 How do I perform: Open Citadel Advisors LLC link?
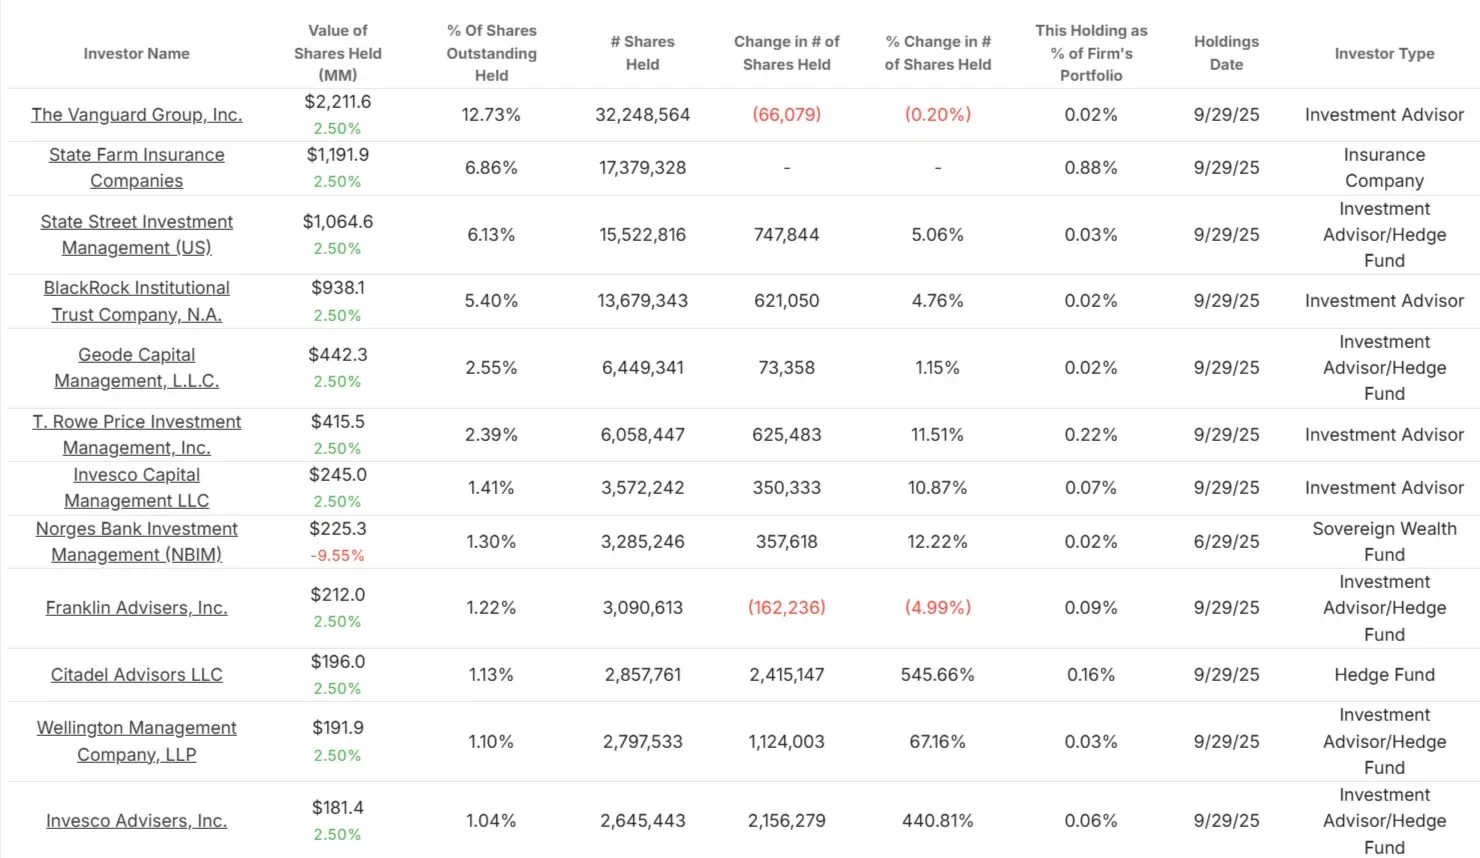point(137,675)
